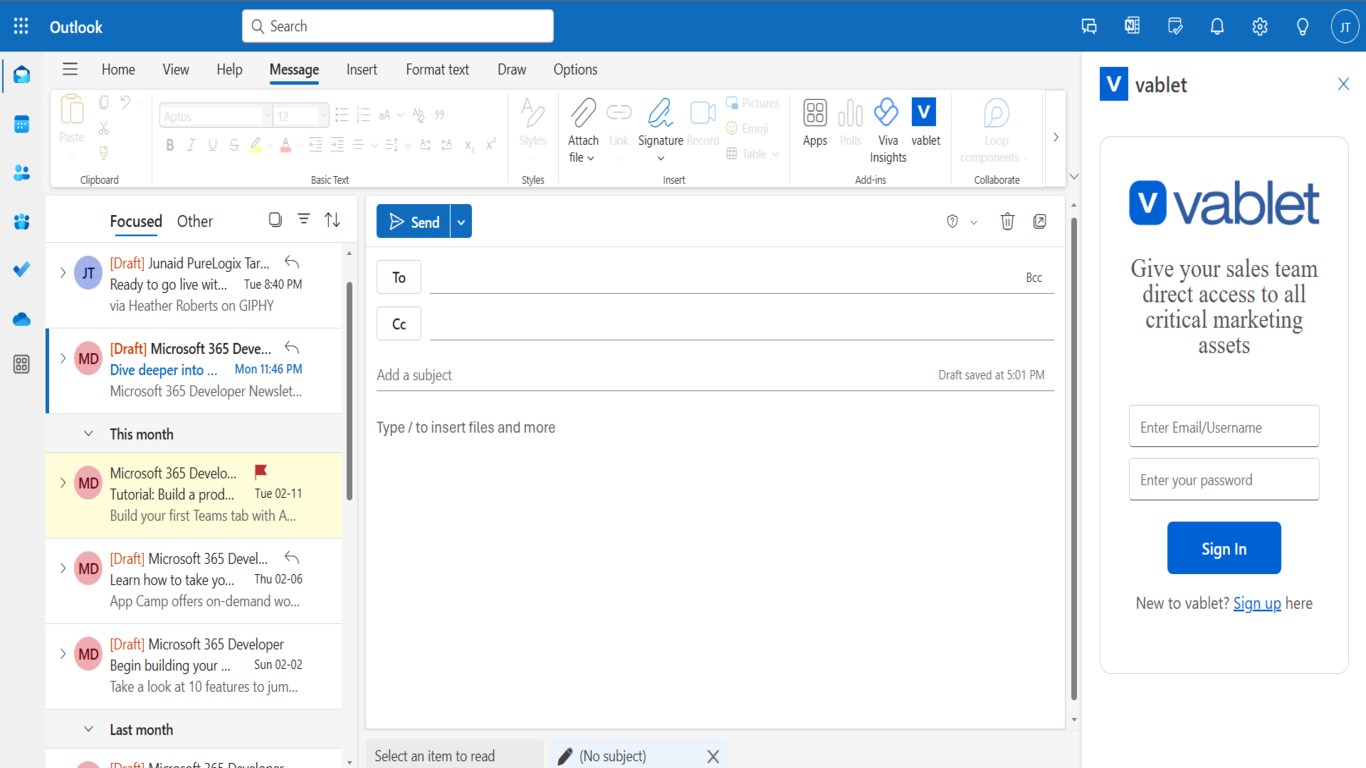Viewport: 1366px width, 768px height.
Task: Open the Format text ribbon tab
Action: pyautogui.click(x=437, y=69)
